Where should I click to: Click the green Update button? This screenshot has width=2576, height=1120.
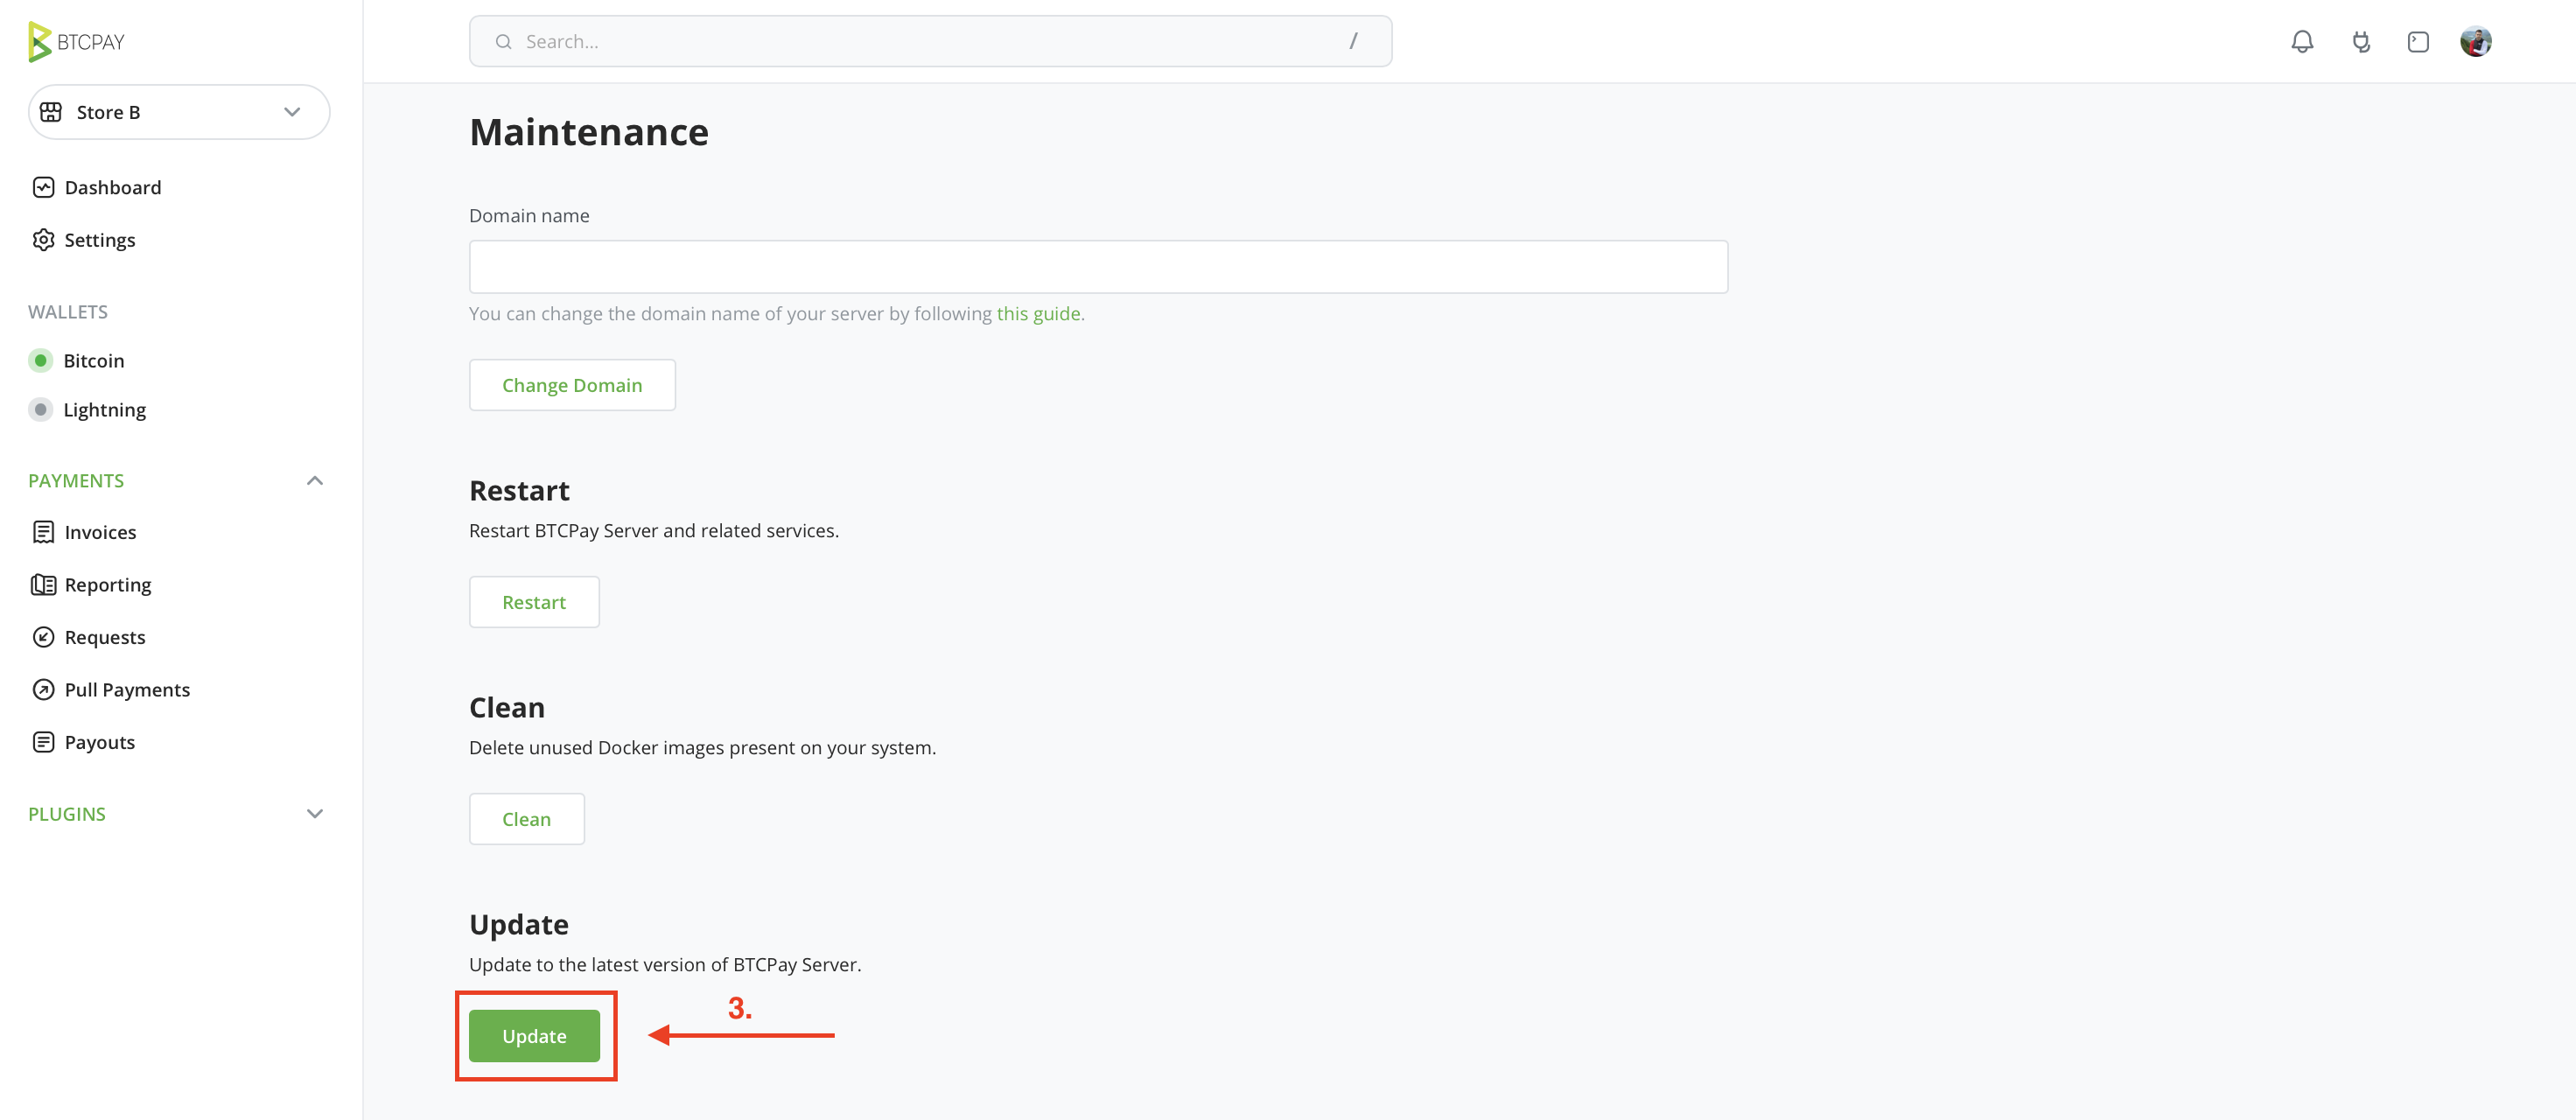(x=534, y=1036)
